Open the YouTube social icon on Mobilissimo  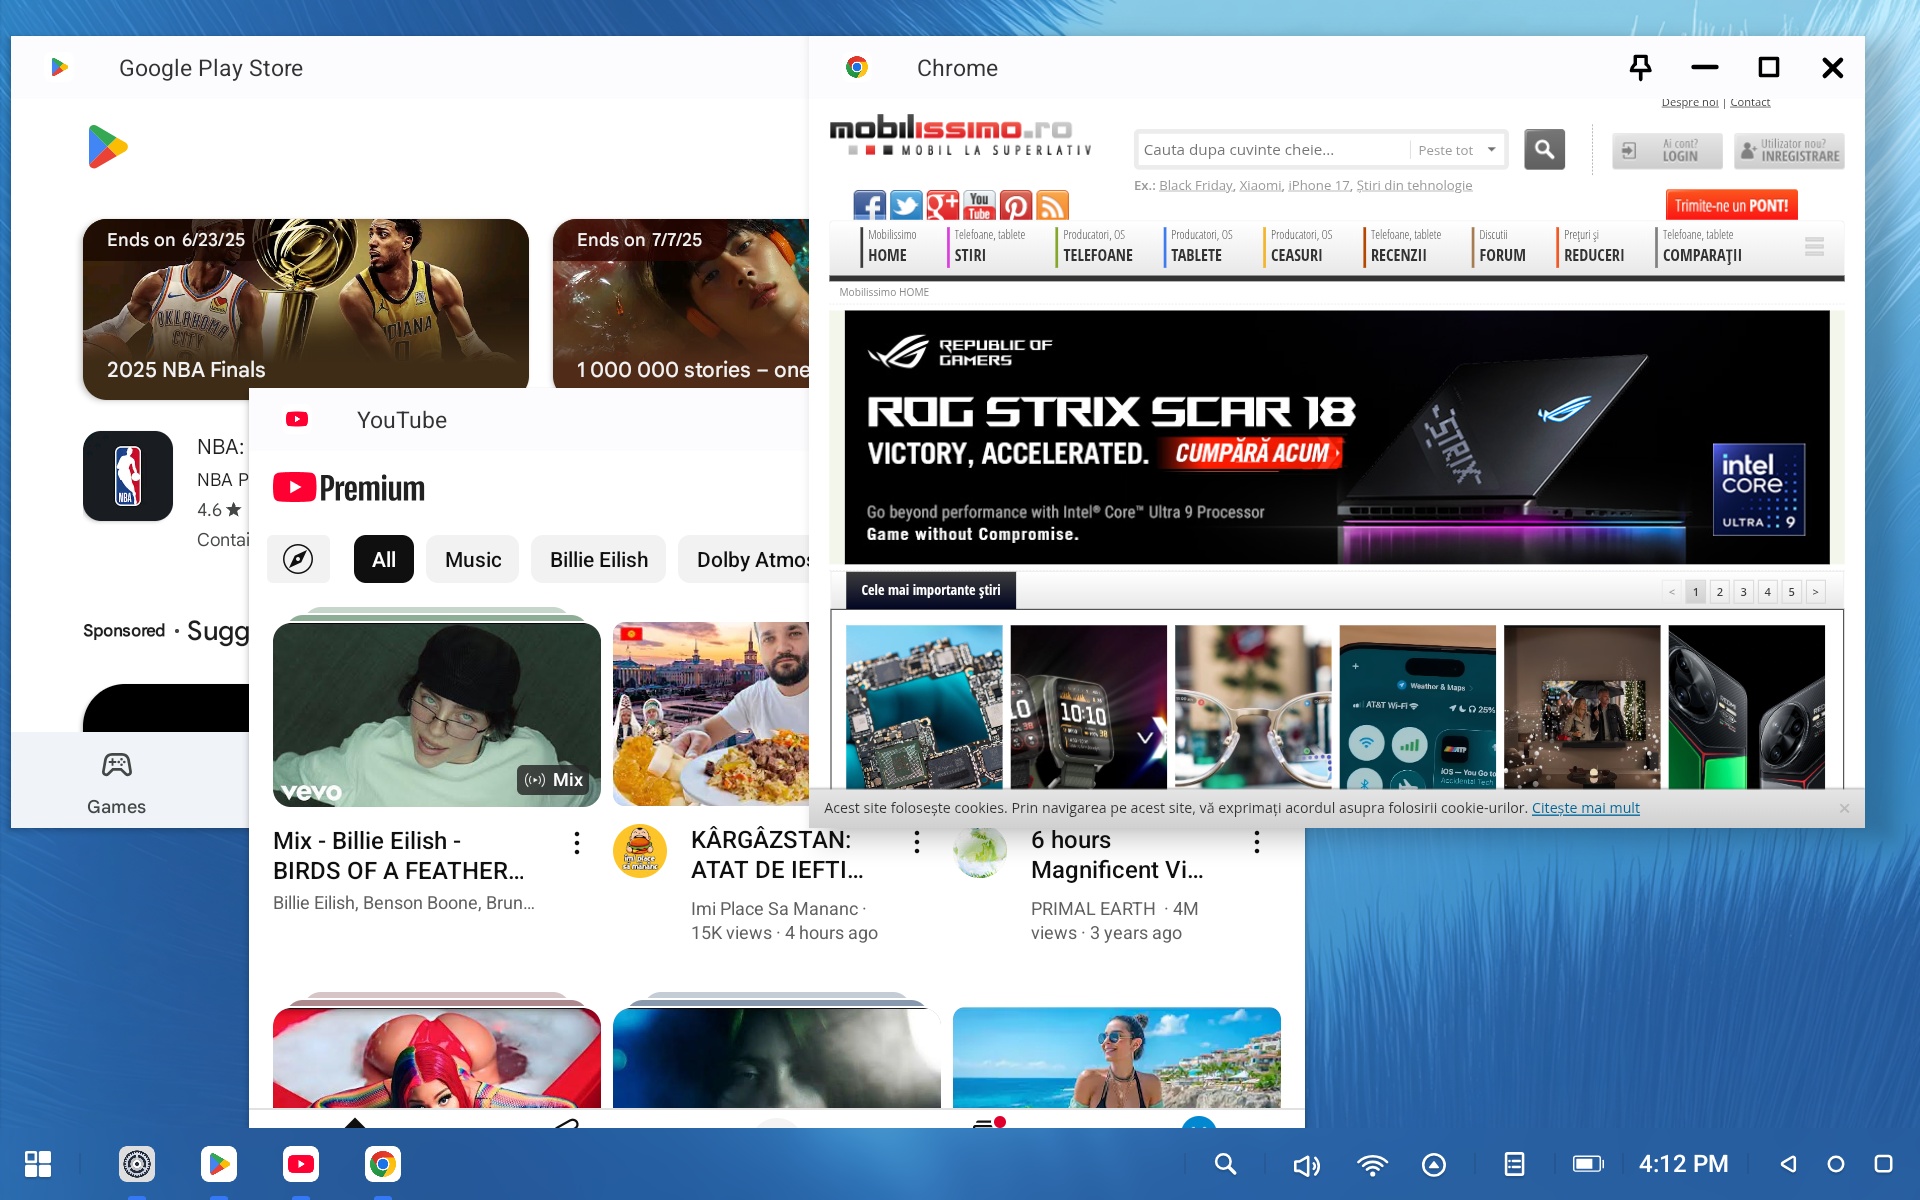coord(979,205)
